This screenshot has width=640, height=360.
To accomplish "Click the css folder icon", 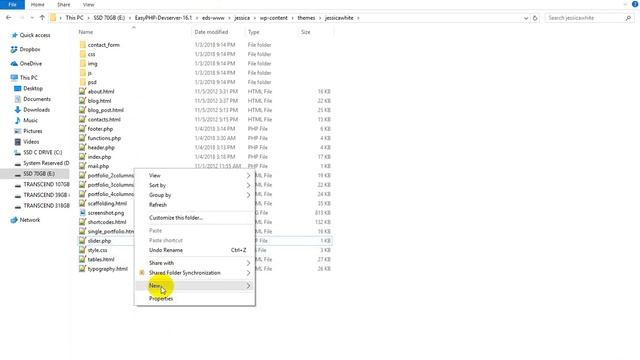I will 82,54.
